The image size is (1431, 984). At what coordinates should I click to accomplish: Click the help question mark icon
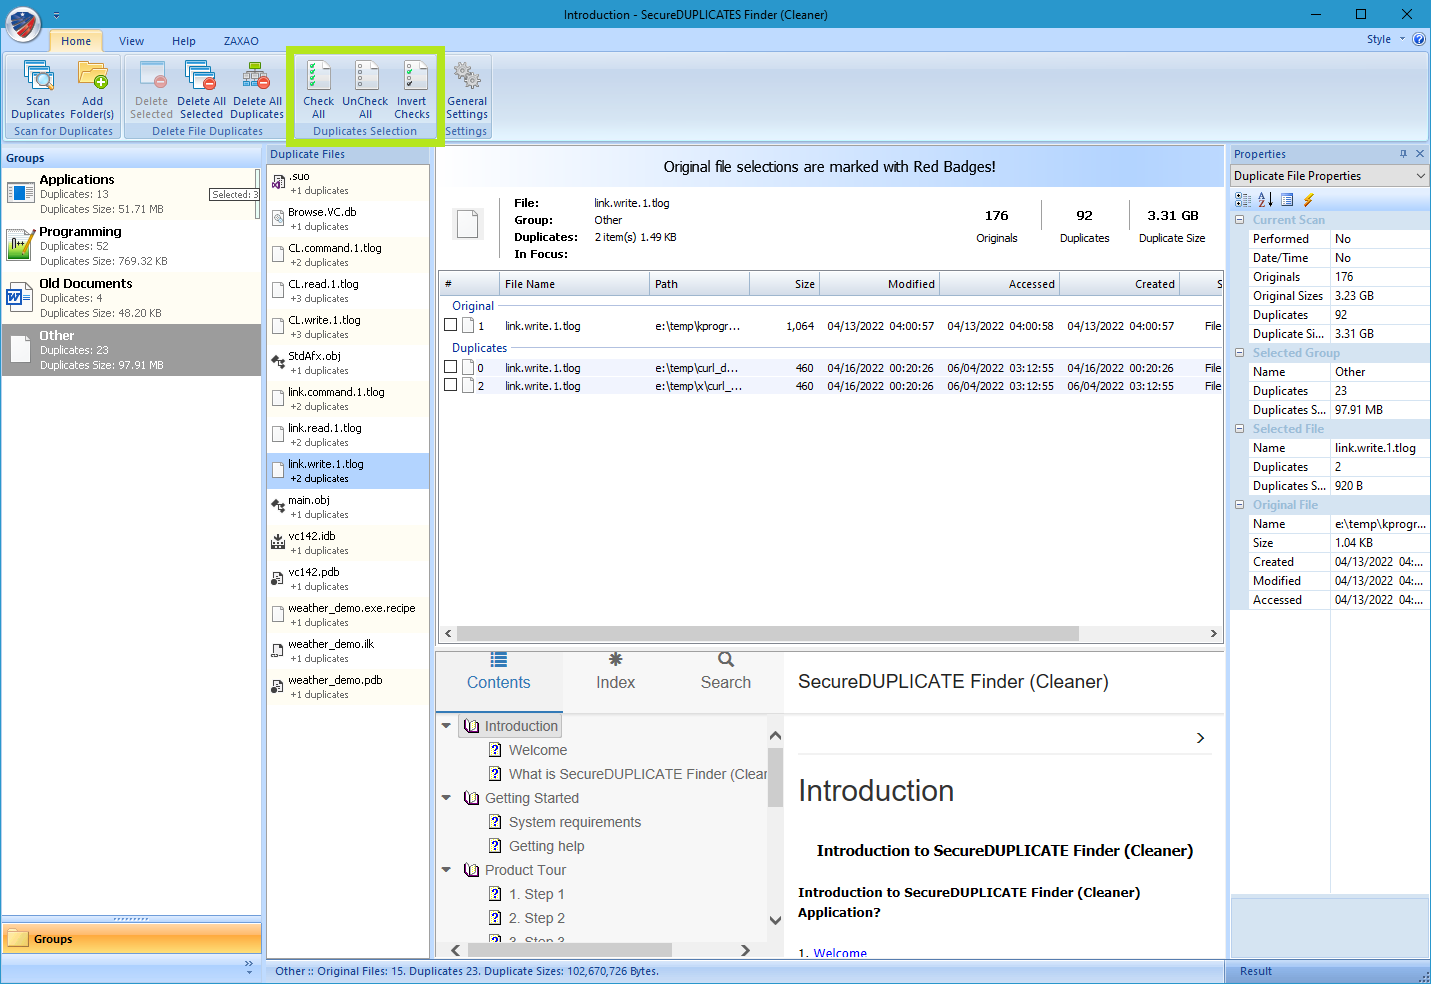tap(1418, 39)
